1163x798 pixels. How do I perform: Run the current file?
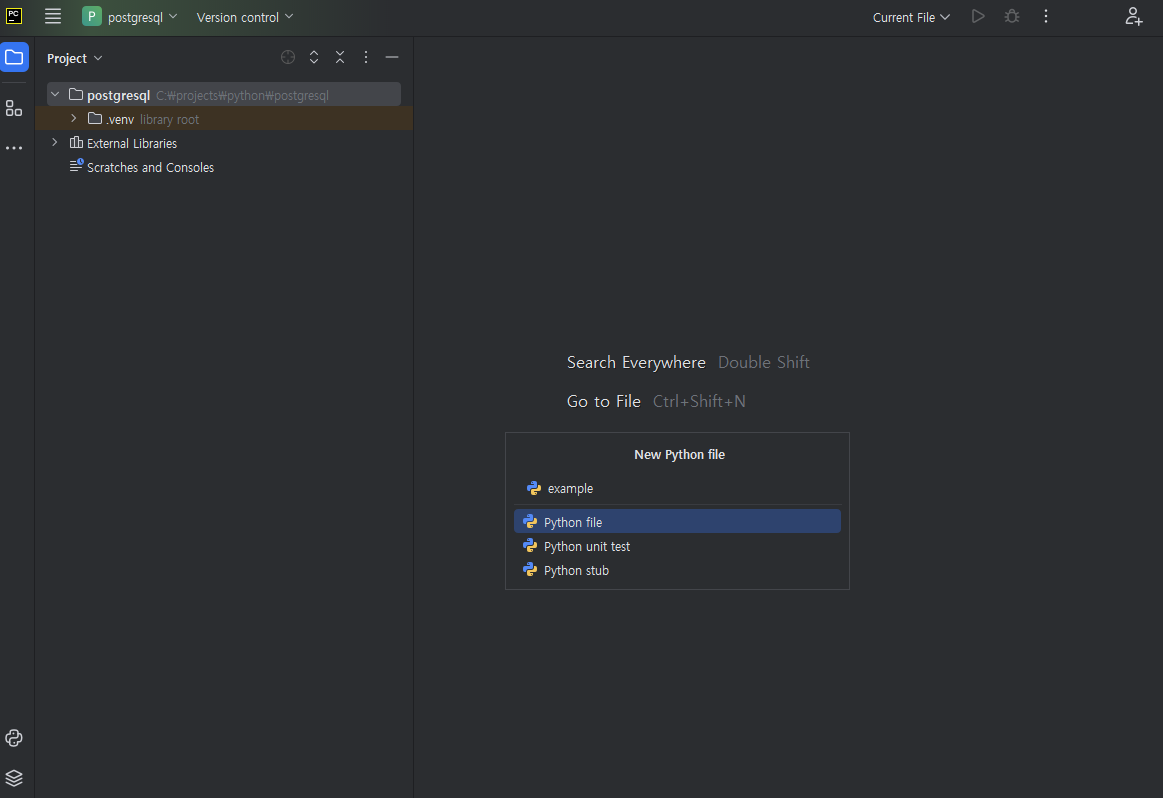tap(978, 16)
